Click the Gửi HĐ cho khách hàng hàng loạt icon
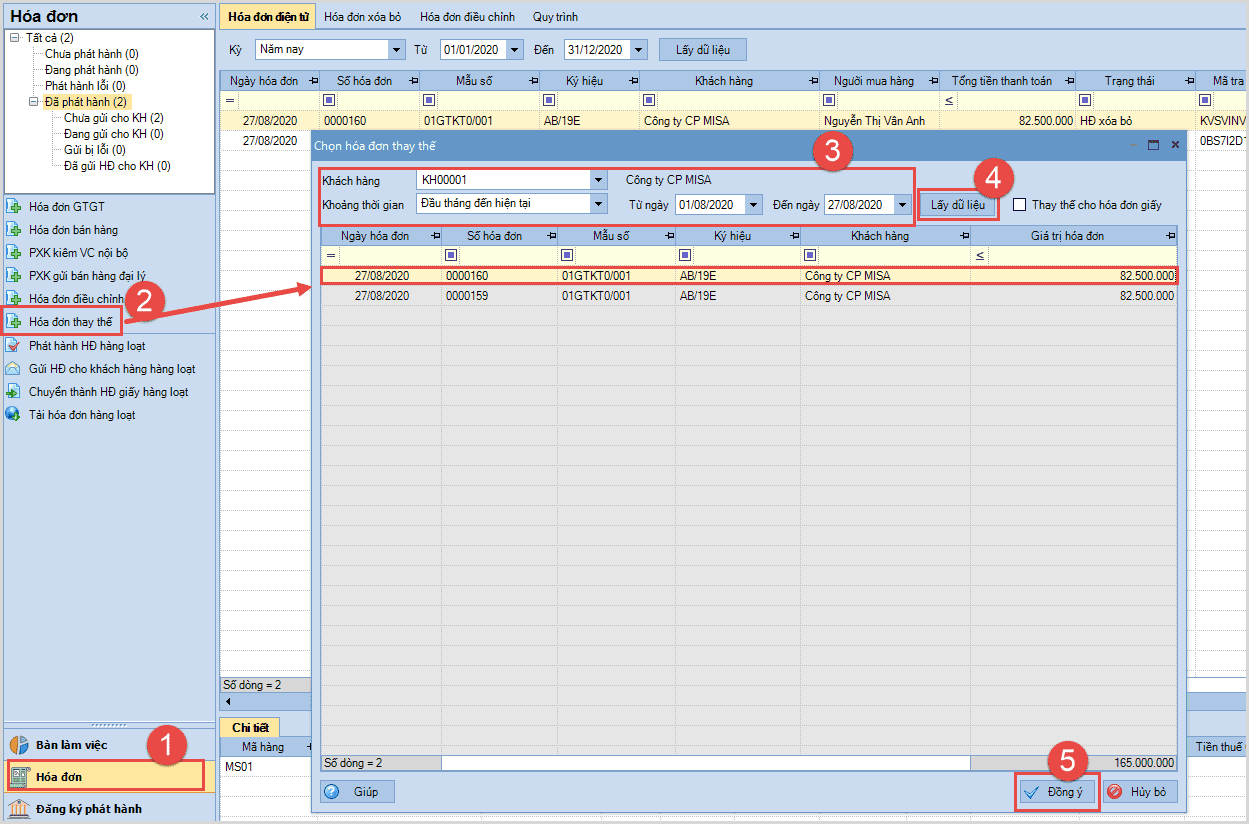This screenshot has width=1249, height=824. [x=14, y=369]
